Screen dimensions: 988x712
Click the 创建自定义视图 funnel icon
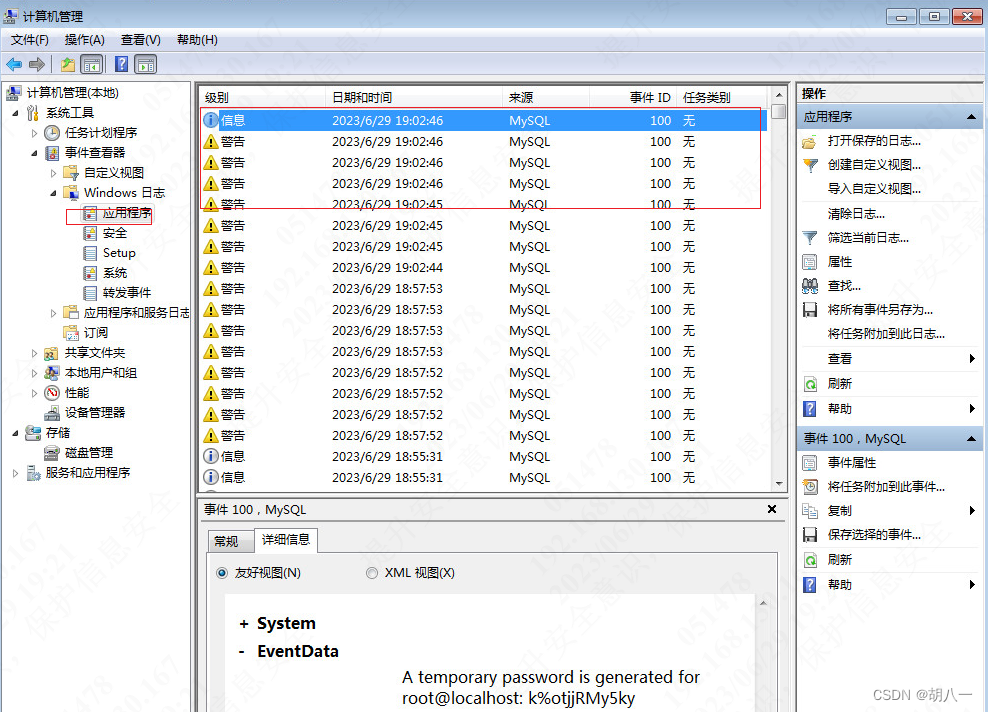pyautogui.click(x=810, y=166)
